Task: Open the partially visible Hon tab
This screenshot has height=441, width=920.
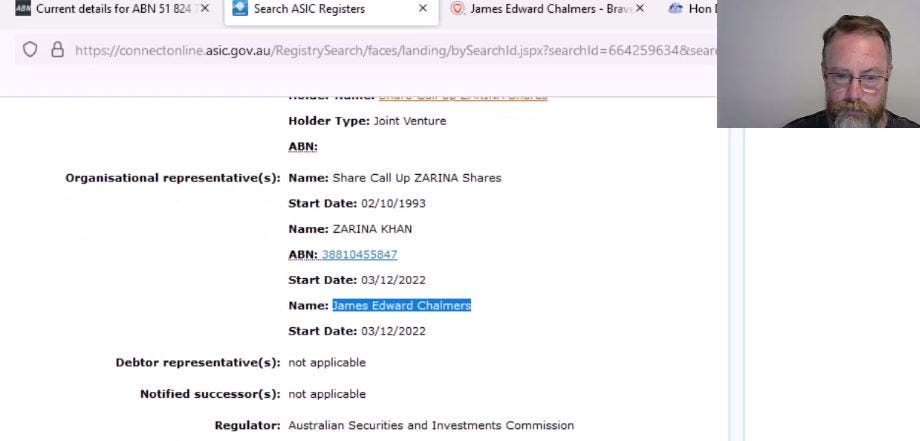Action: point(690,9)
